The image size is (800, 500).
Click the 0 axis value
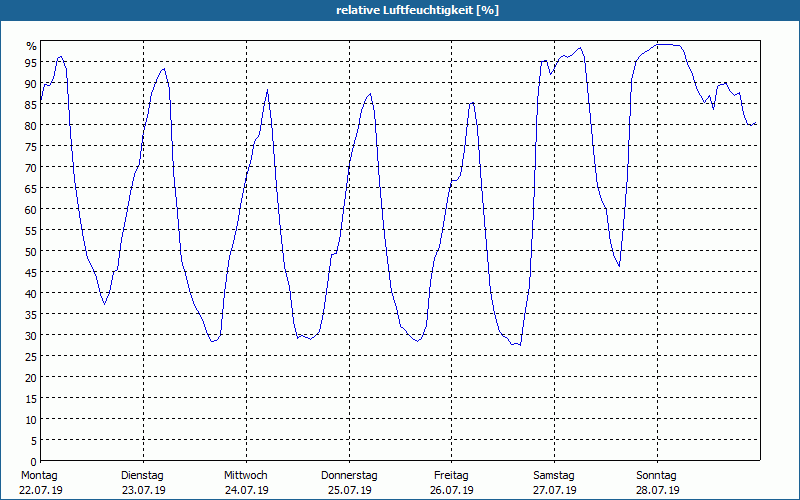pos(34,462)
